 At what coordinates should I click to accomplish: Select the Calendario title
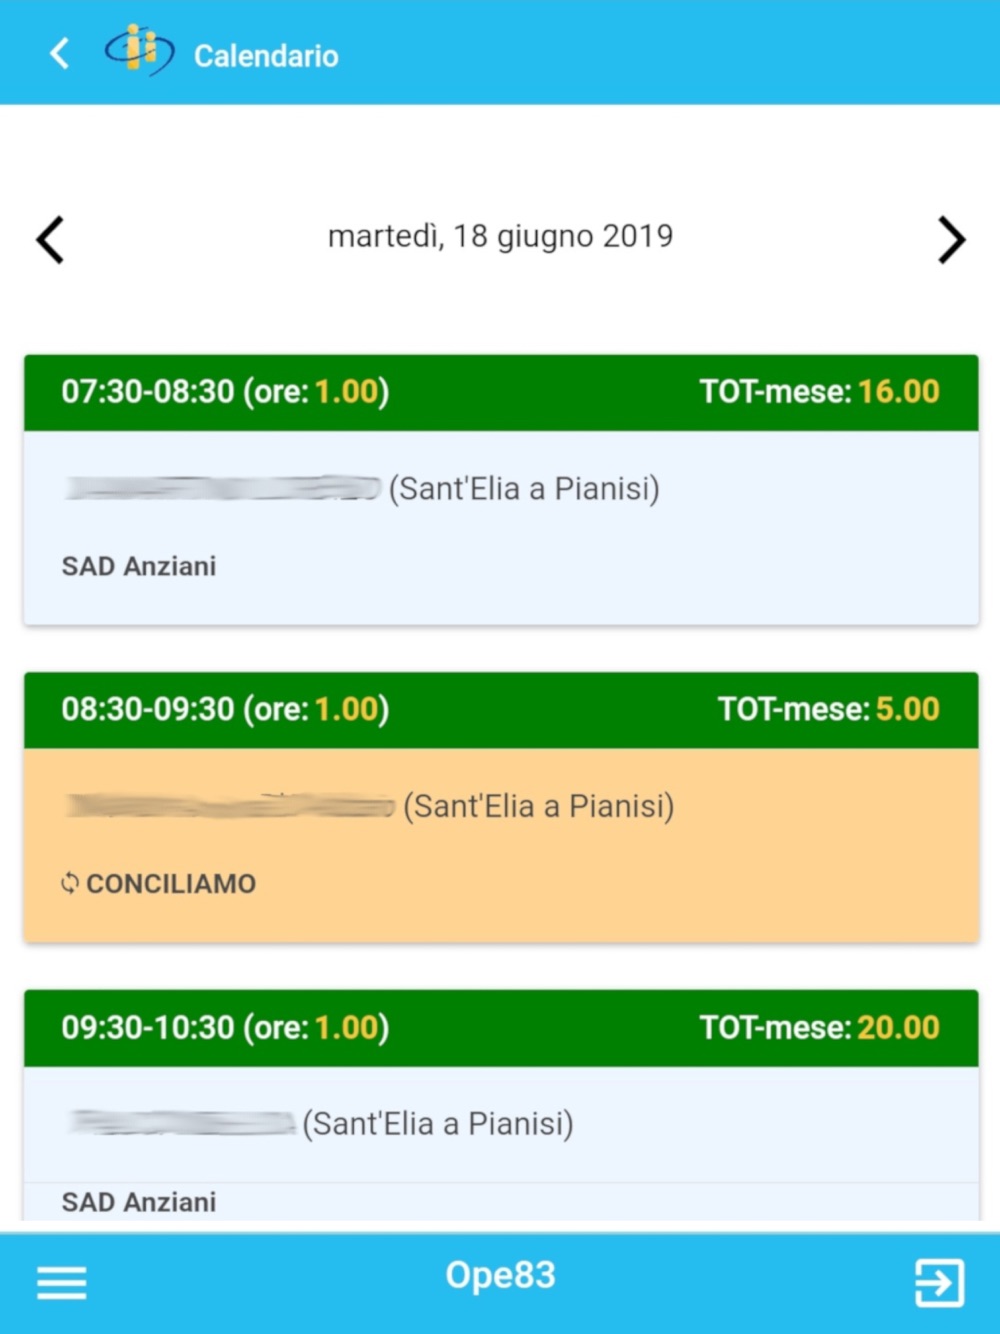pos(266,56)
